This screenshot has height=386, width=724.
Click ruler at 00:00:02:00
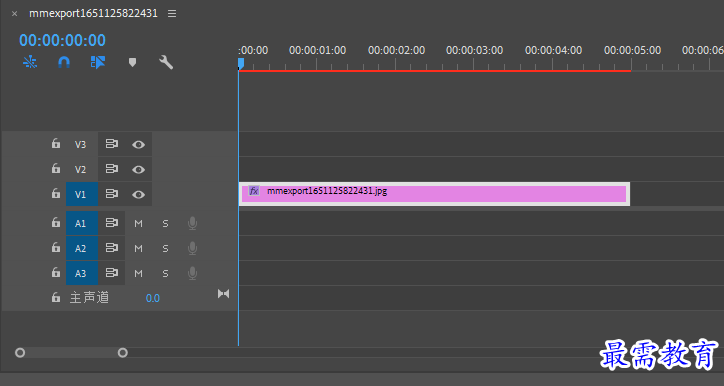396,50
